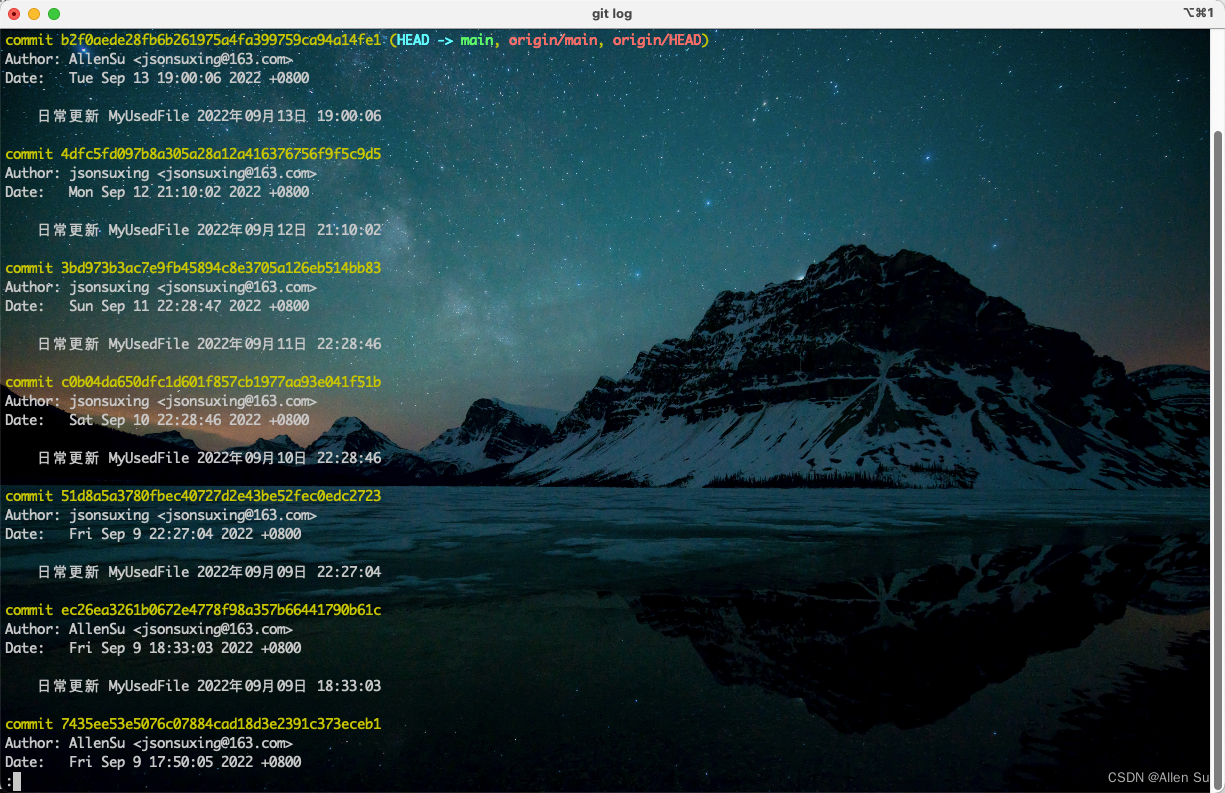Click the yellow minimize window button
This screenshot has width=1225, height=793.
pyautogui.click(x=34, y=14)
